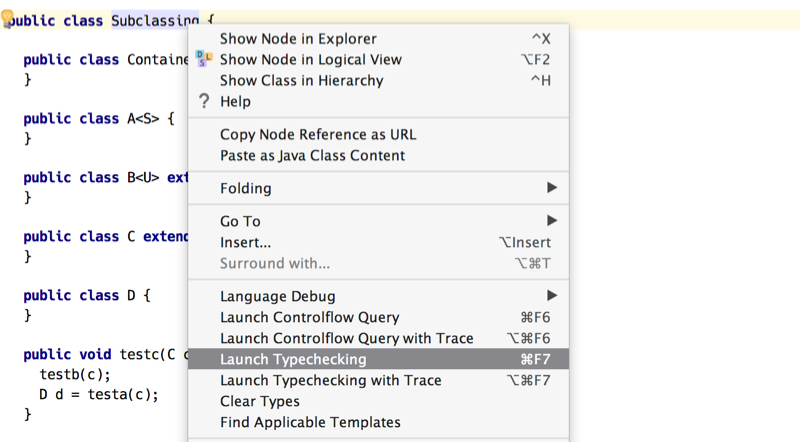Expand the Folding submenu arrow
The image size is (800, 442).
click(552, 188)
